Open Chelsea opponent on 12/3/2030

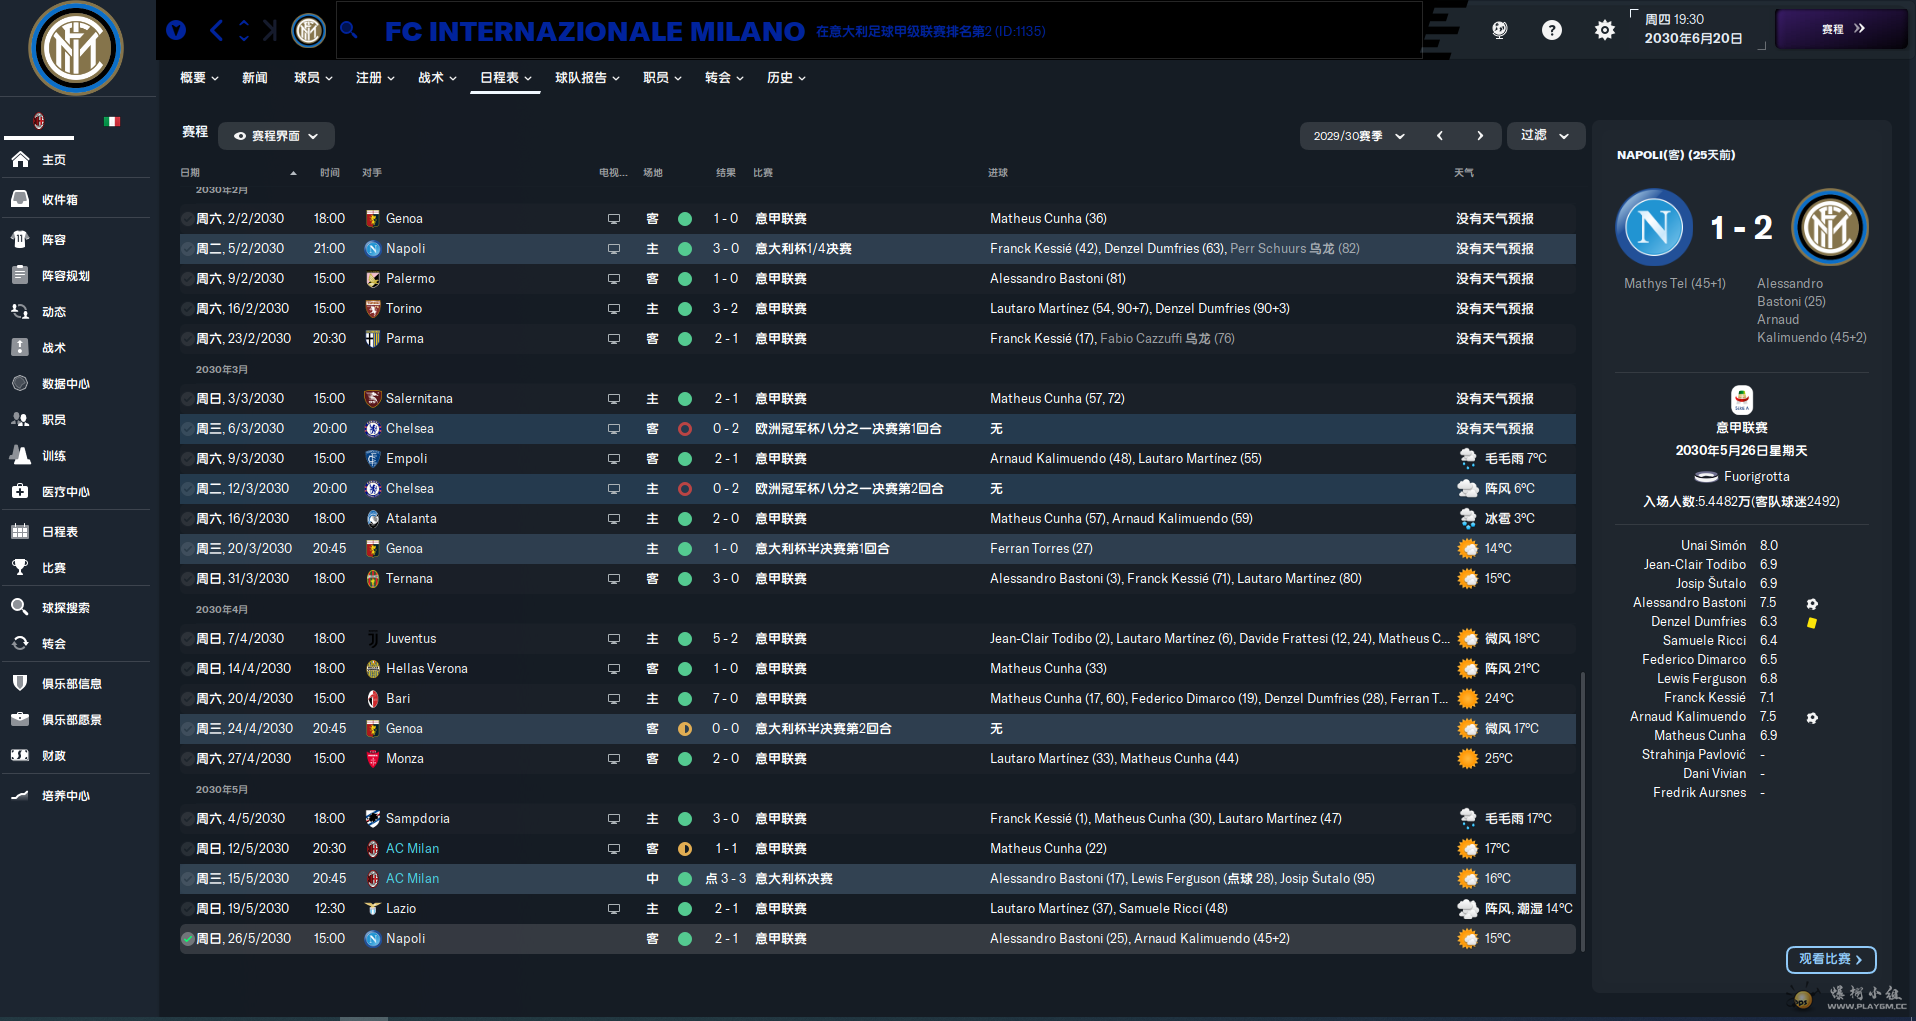[x=409, y=489]
